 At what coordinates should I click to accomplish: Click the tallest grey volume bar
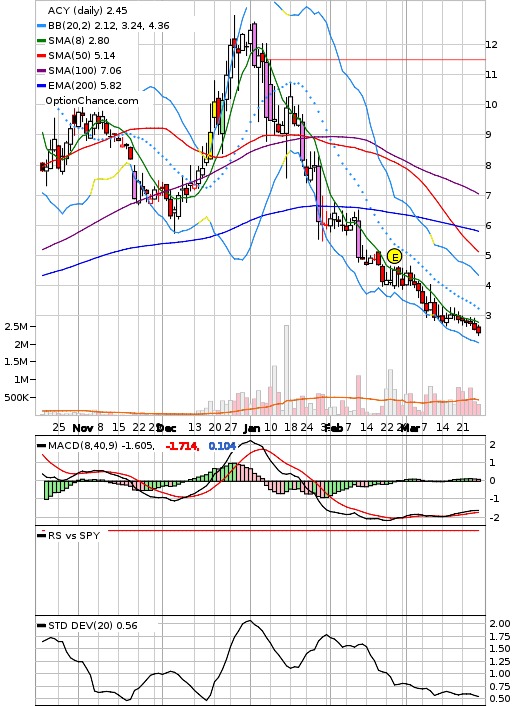[286, 370]
